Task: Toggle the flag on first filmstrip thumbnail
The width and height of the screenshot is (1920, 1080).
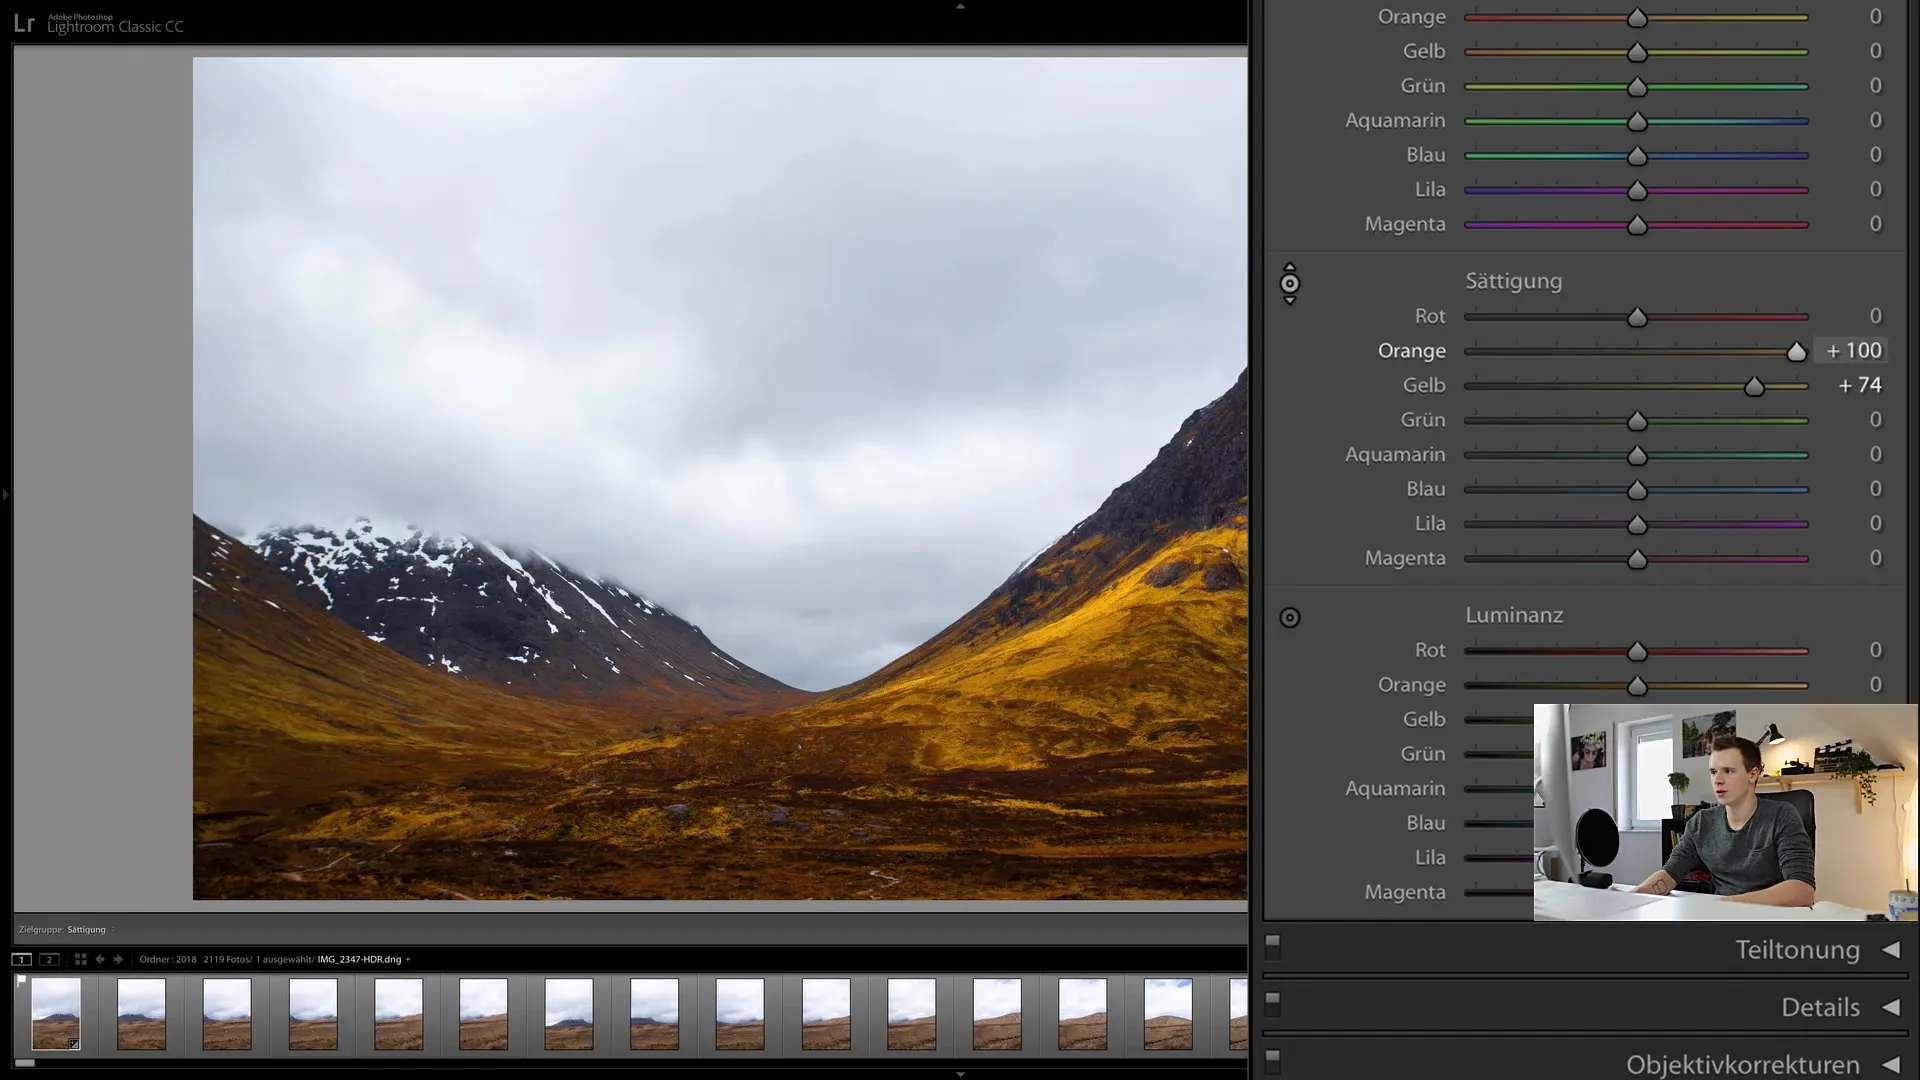Action: click(21, 981)
